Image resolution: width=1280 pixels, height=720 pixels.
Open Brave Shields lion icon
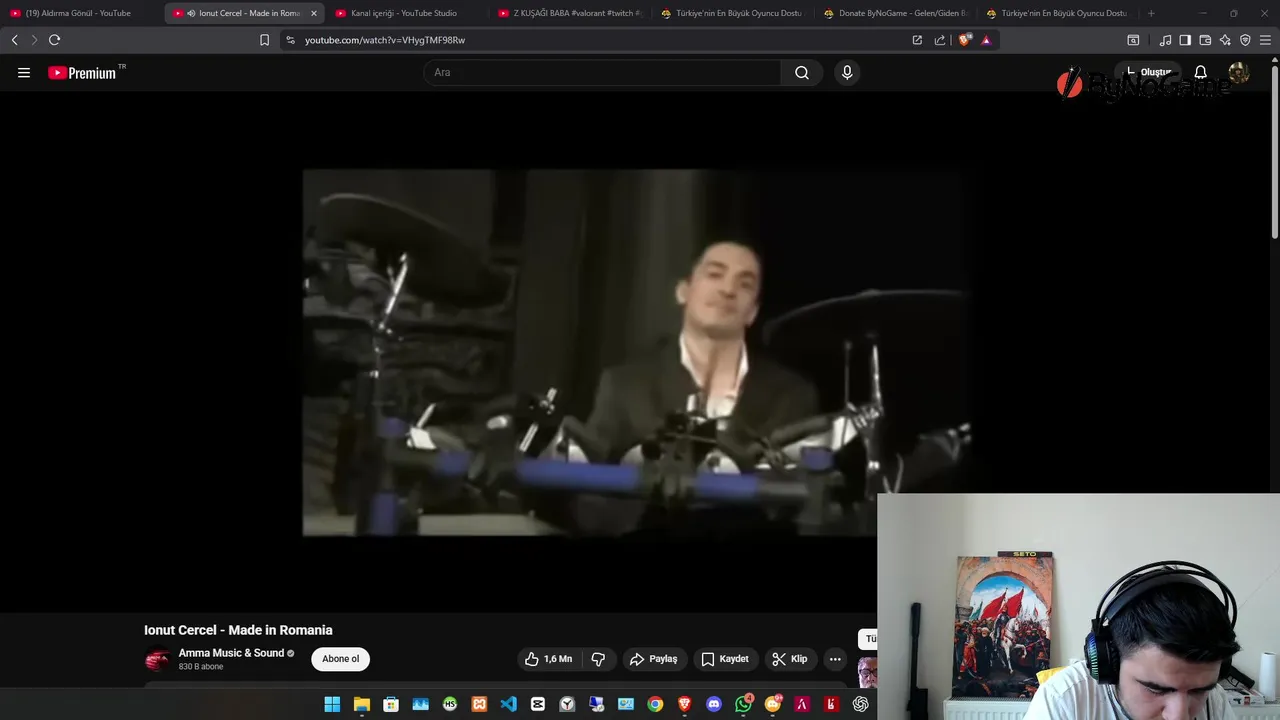[x=964, y=40]
